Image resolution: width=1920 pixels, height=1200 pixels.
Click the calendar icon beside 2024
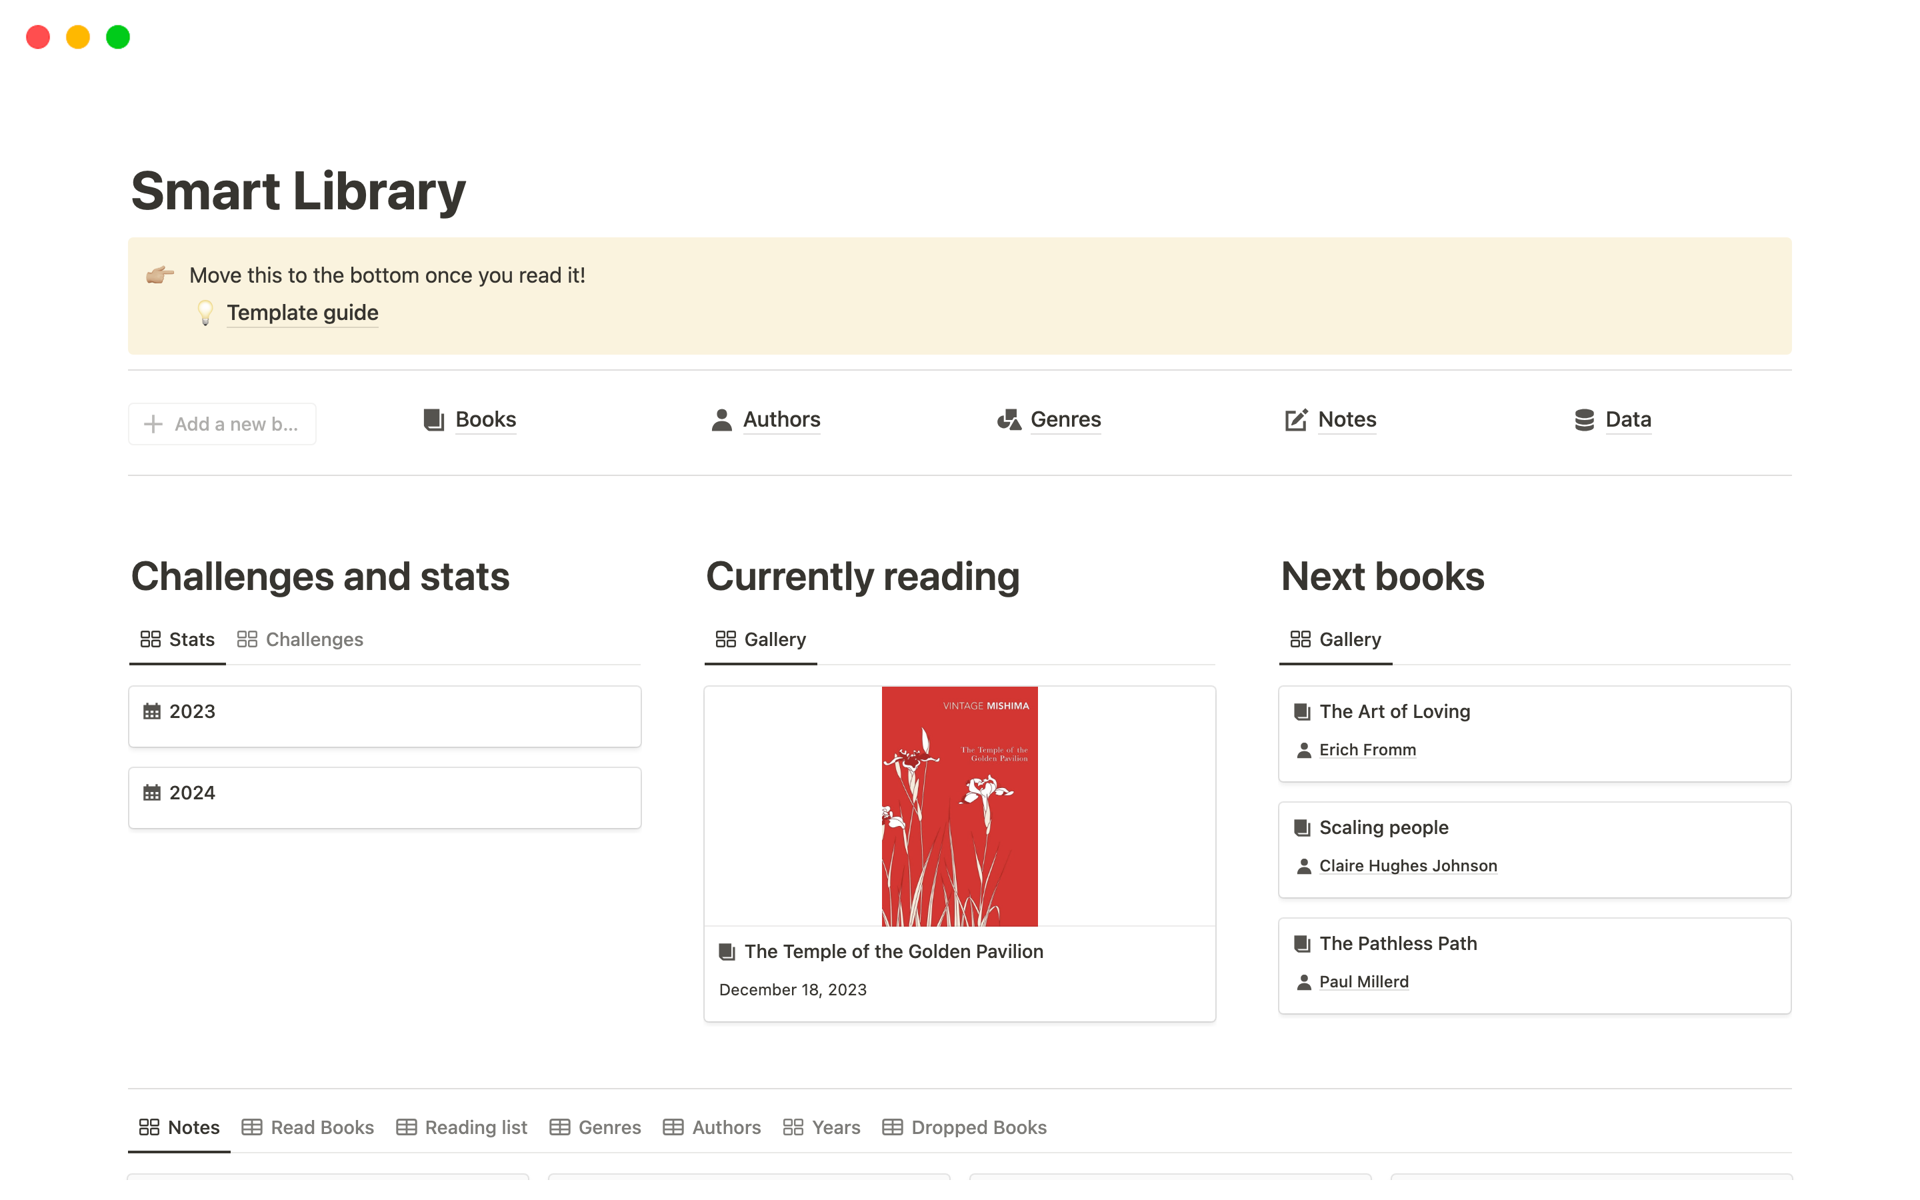pos(152,792)
